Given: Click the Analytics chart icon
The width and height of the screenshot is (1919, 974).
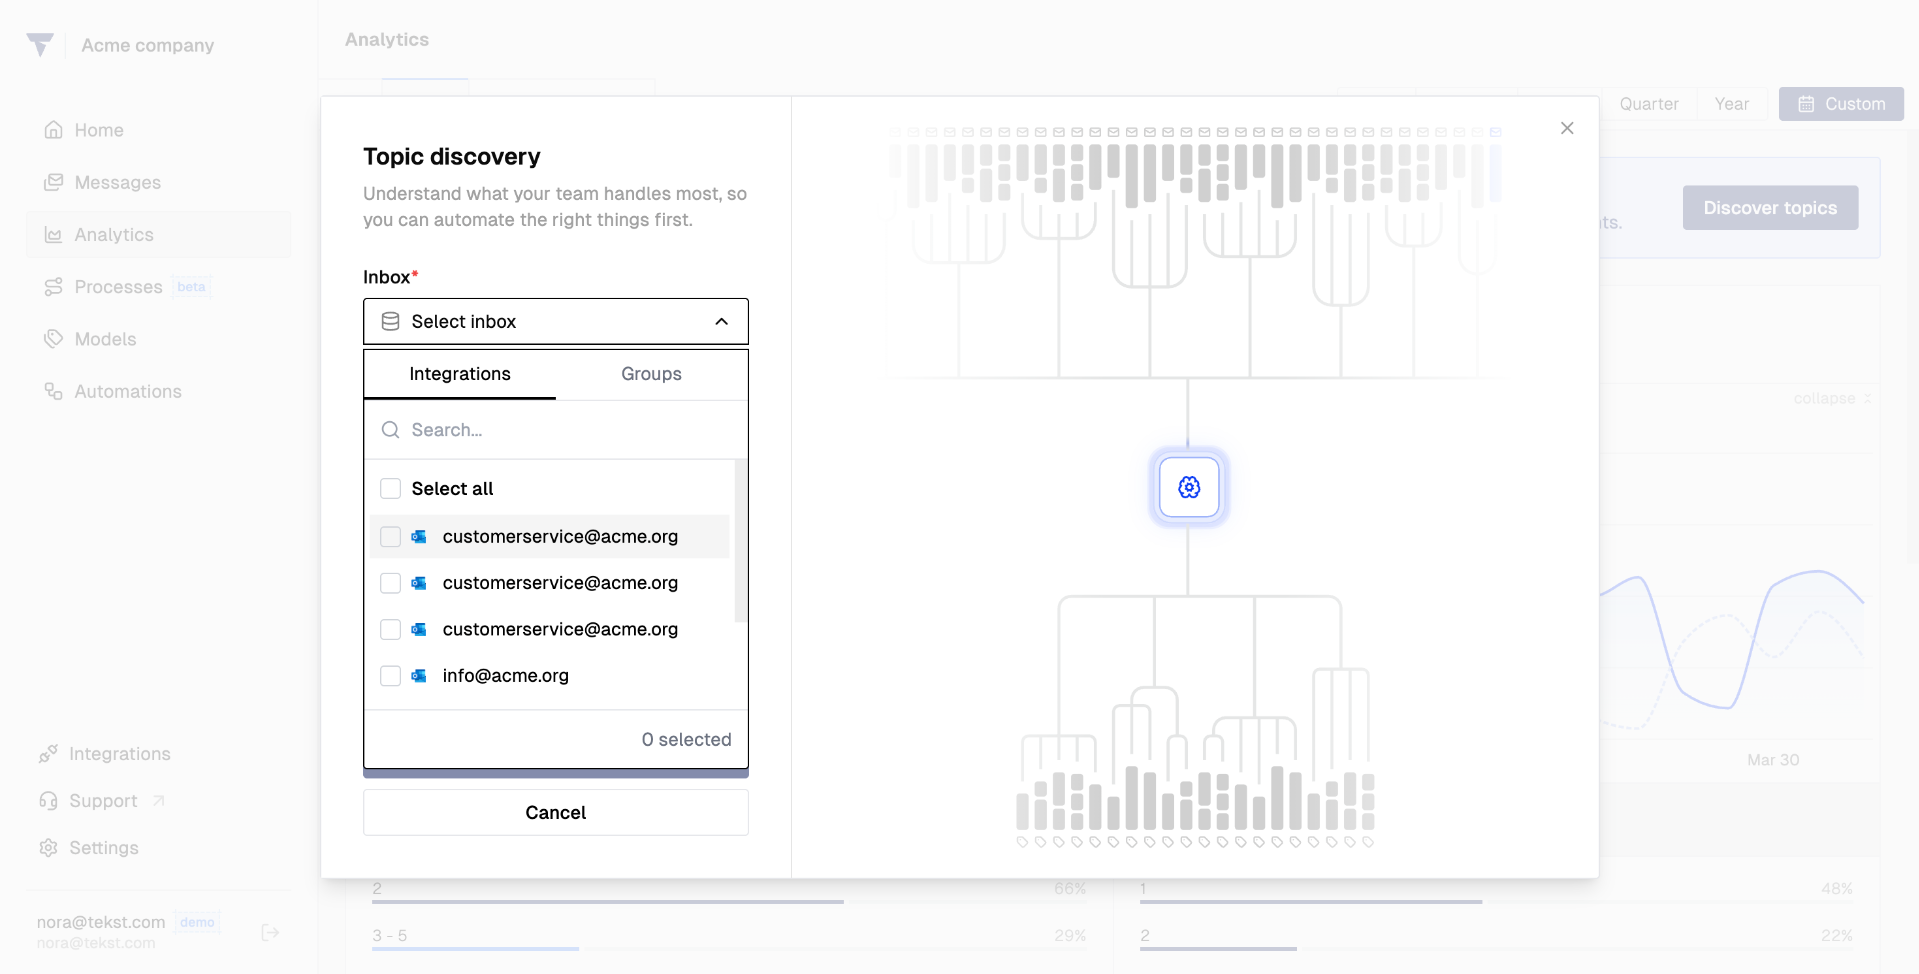Looking at the screenshot, I should click(x=54, y=235).
